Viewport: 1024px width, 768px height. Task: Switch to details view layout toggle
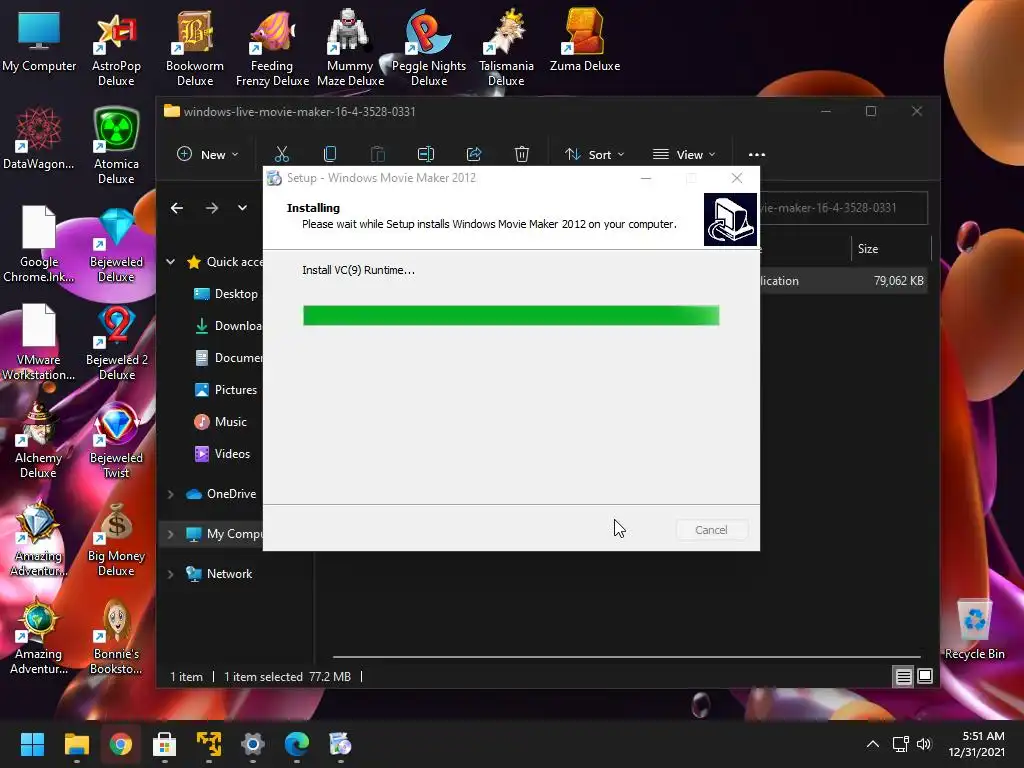click(903, 677)
